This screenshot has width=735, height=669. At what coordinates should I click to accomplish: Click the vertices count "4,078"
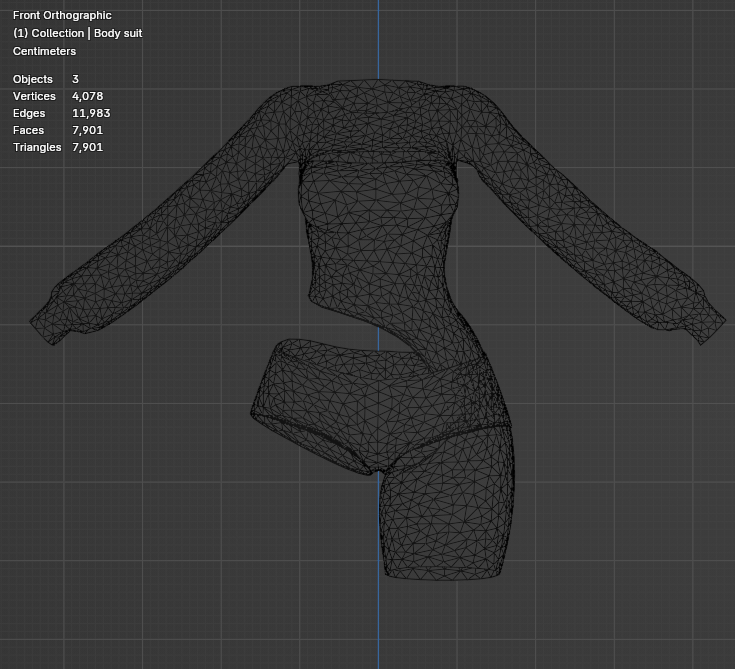(x=88, y=96)
